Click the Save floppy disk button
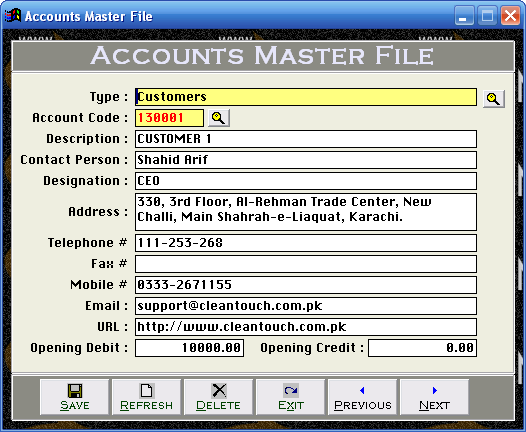Viewport: 526px width, 432px height. (x=74, y=397)
